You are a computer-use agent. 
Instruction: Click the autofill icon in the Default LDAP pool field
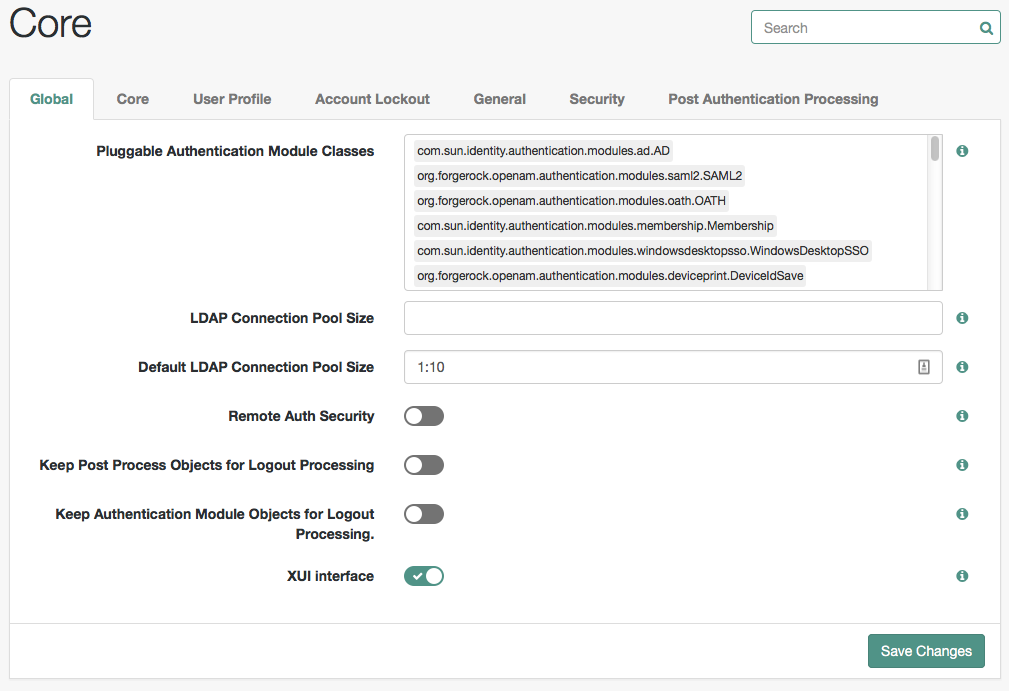click(x=923, y=367)
